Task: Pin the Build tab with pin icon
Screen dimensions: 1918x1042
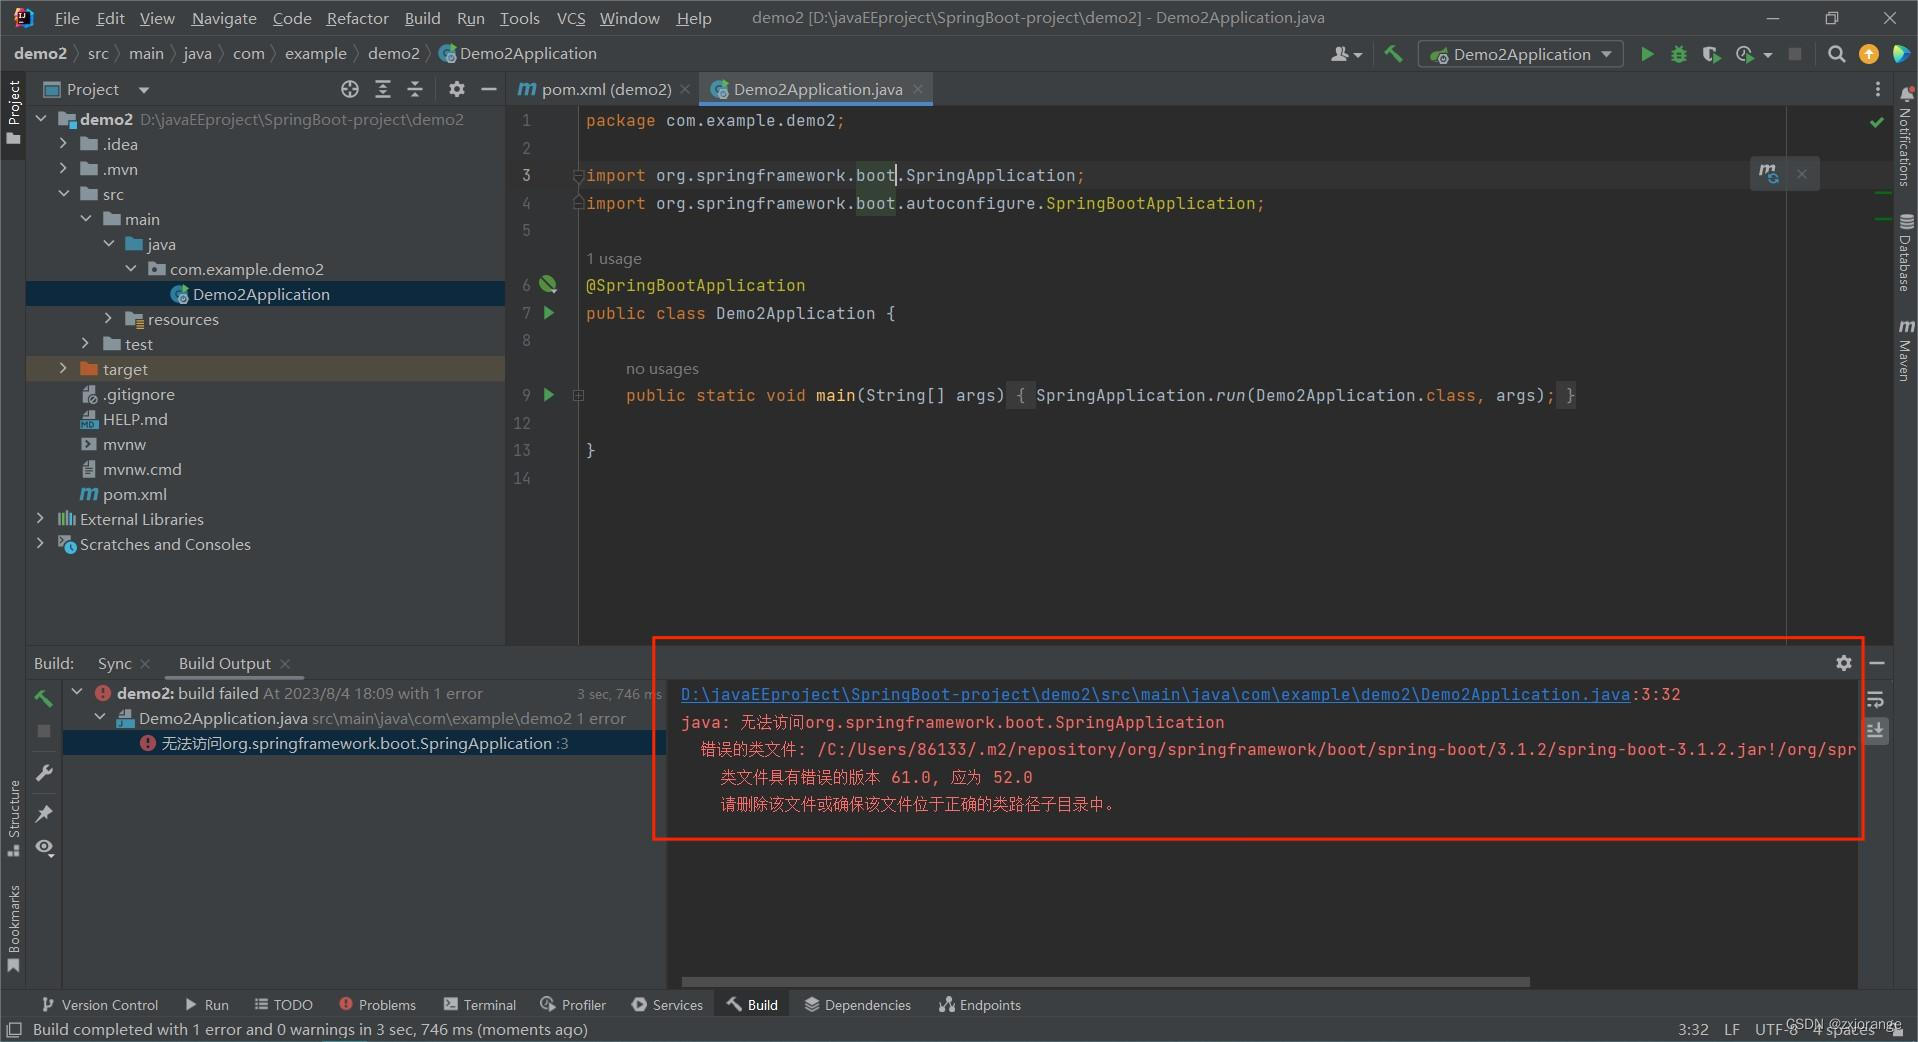Action: [44, 813]
